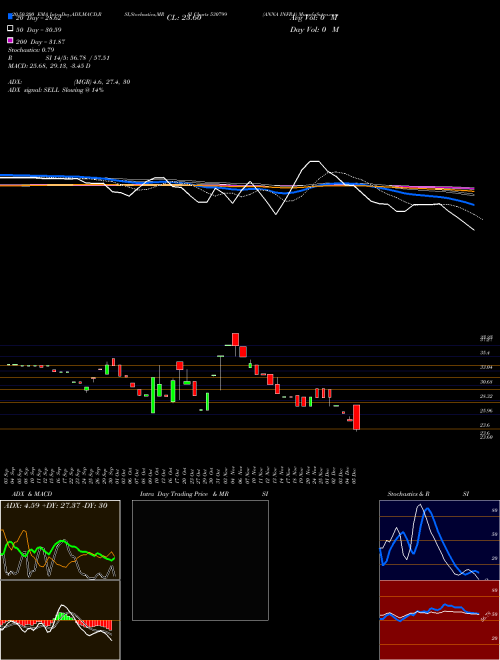
Task: Select the '200 Day = 31.87' legend text
Action: (x=40, y=42)
